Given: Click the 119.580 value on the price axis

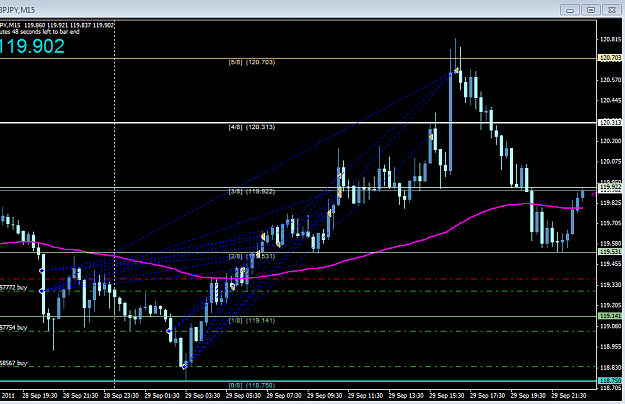Looking at the screenshot, I should pyautogui.click(x=610, y=243).
